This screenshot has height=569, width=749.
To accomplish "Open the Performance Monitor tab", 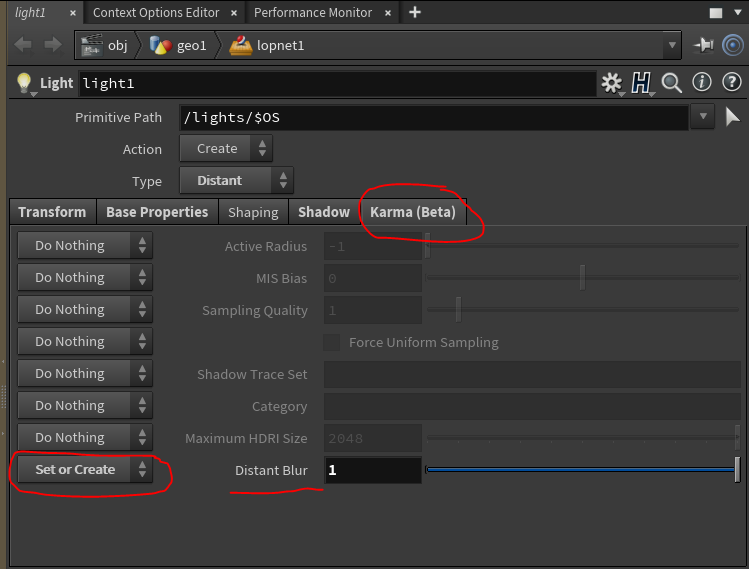I will [x=312, y=13].
